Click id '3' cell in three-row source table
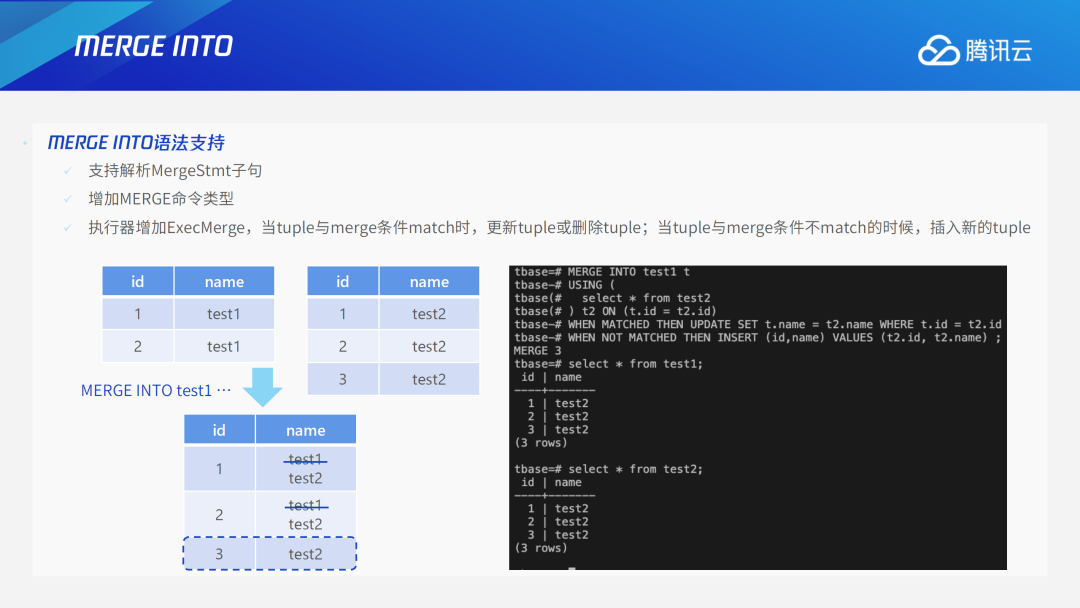This screenshot has width=1080, height=608. [x=342, y=379]
